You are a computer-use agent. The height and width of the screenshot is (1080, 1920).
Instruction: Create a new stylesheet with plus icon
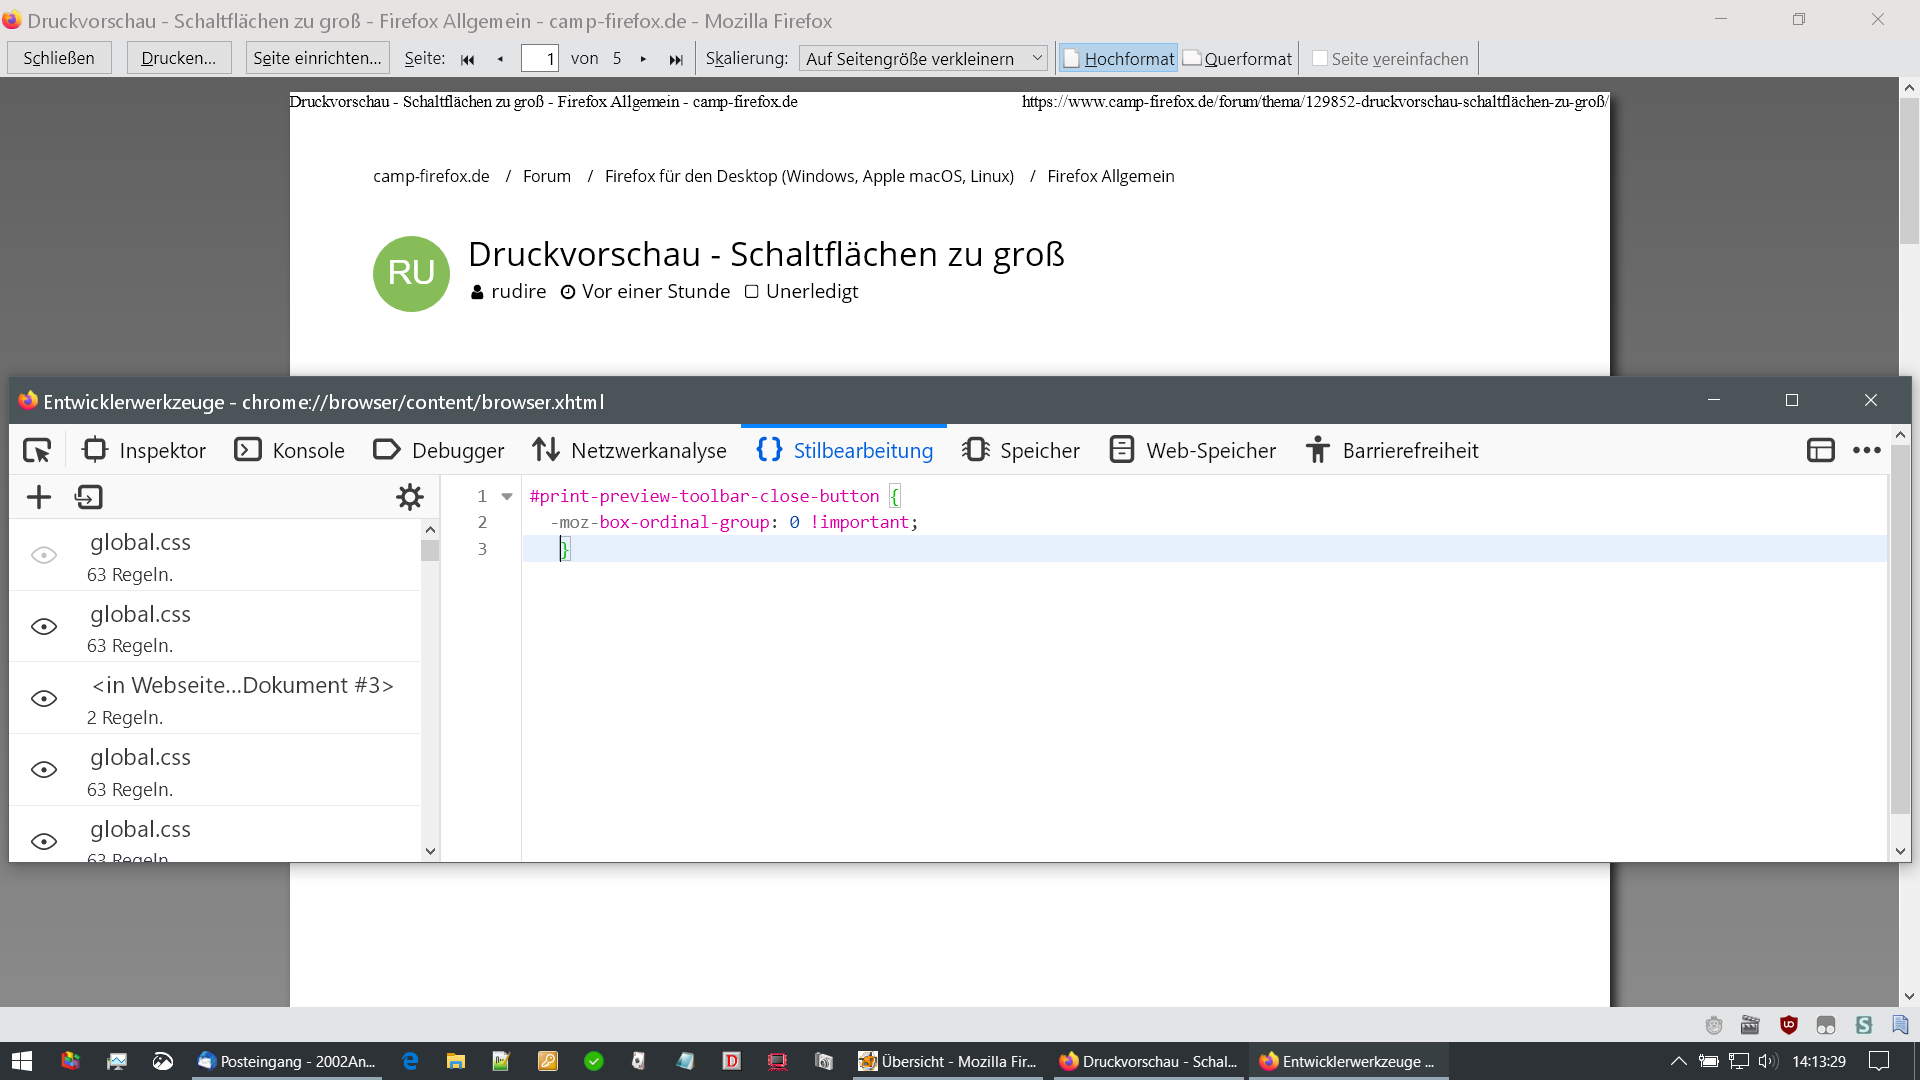pyautogui.click(x=39, y=497)
